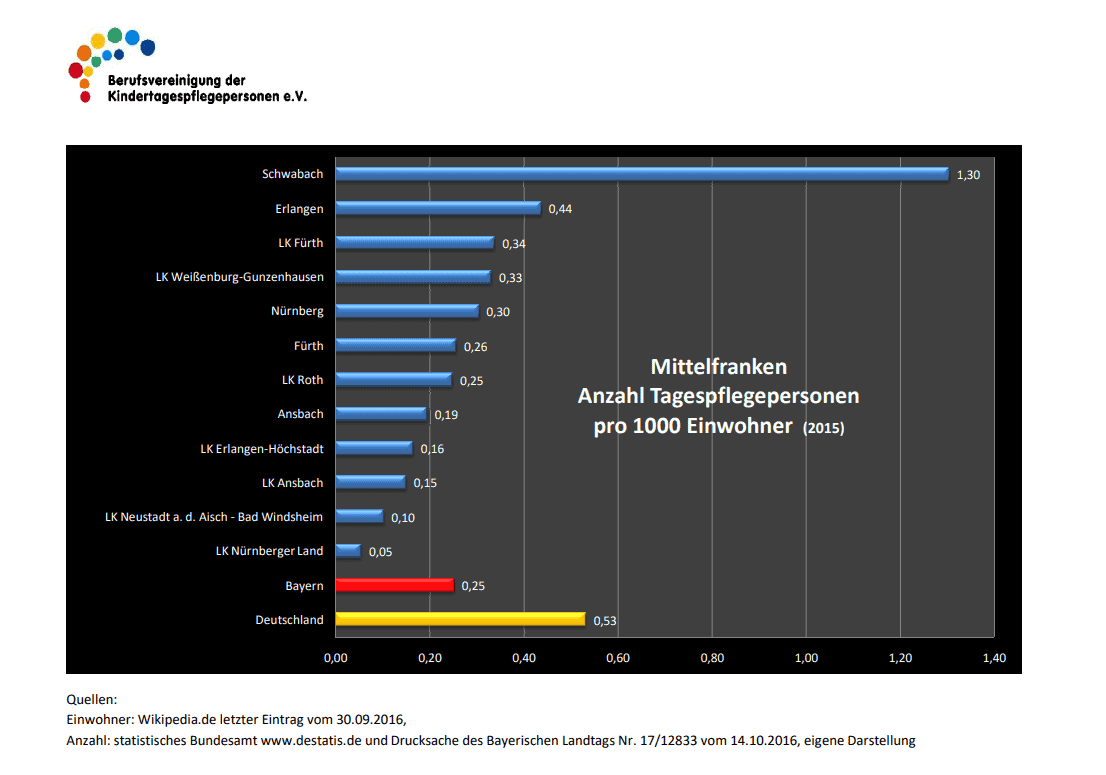Click the red Bayern bar
1106x775 pixels.
394,585
